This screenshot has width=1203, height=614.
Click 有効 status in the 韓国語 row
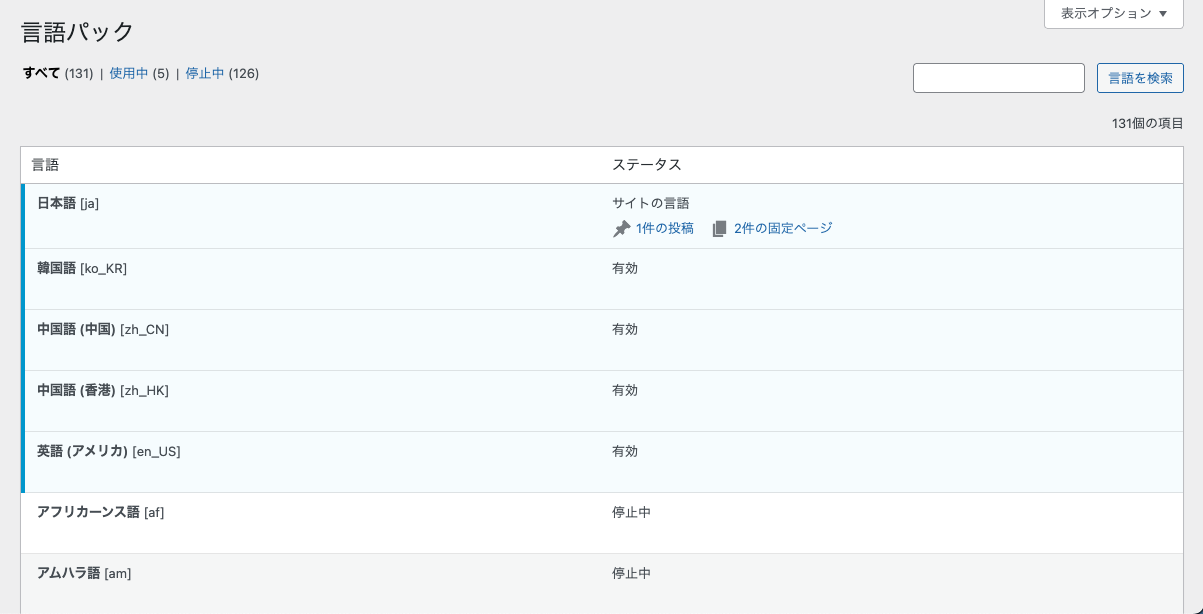[625, 268]
